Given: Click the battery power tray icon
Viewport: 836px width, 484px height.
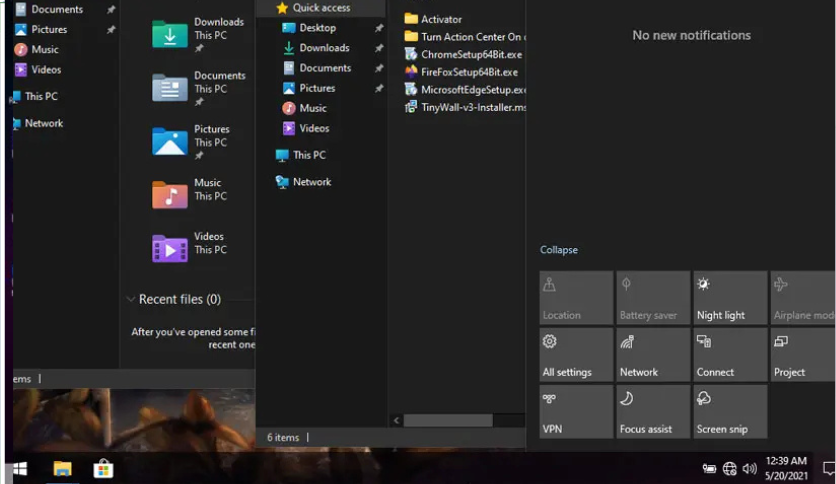Looking at the screenshot, I should coord(709,469).
